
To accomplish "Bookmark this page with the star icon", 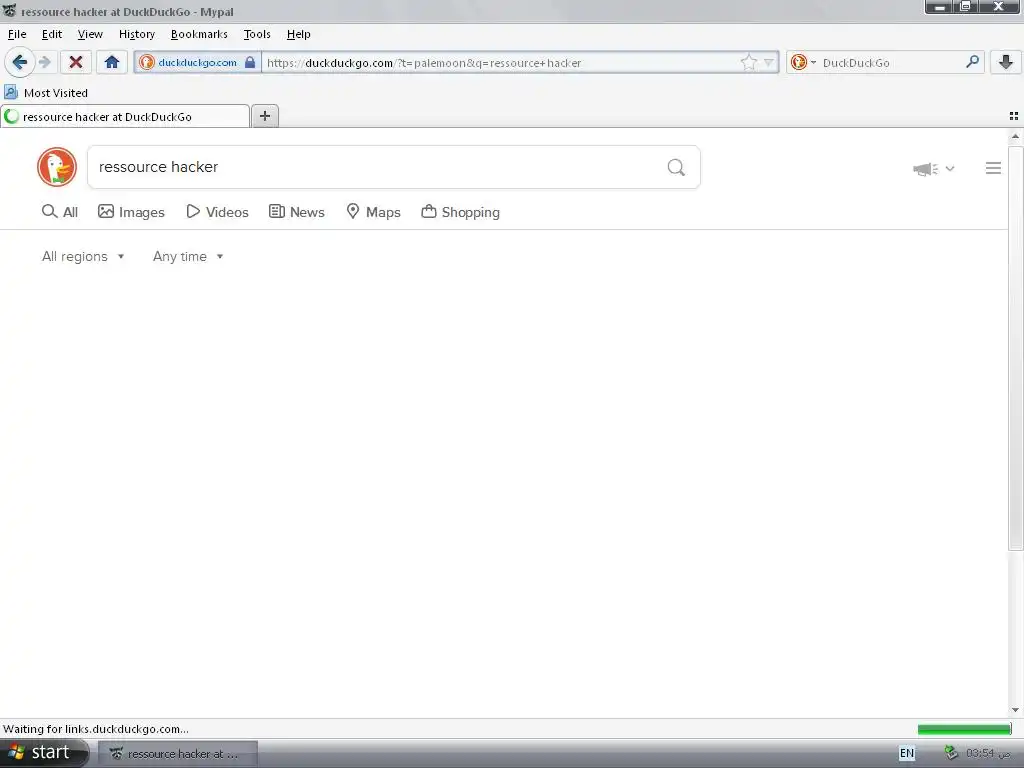I will [748, 63].
